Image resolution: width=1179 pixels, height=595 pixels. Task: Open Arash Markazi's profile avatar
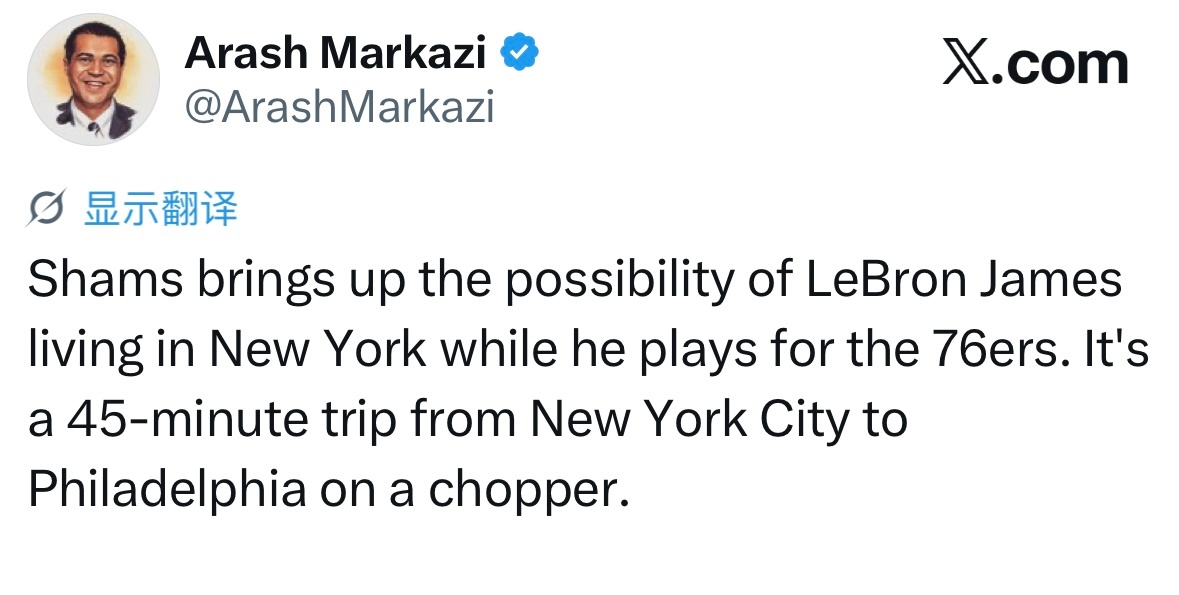click(93, 79)
